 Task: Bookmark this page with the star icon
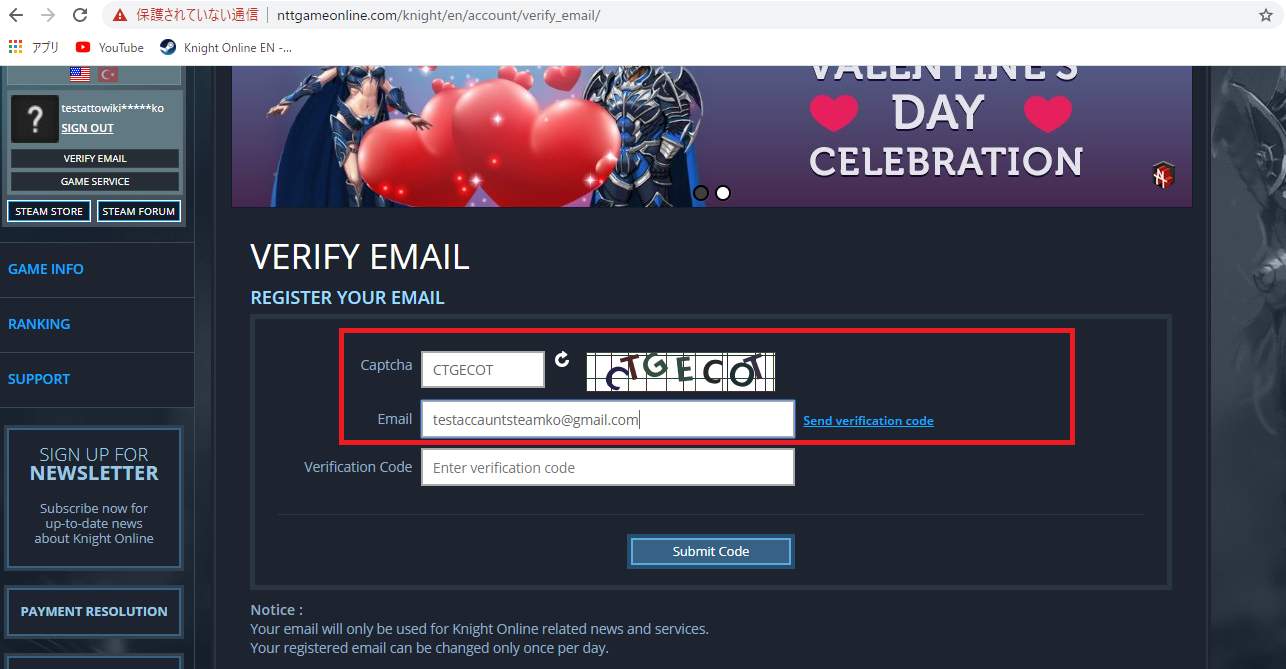point(1265,15)
